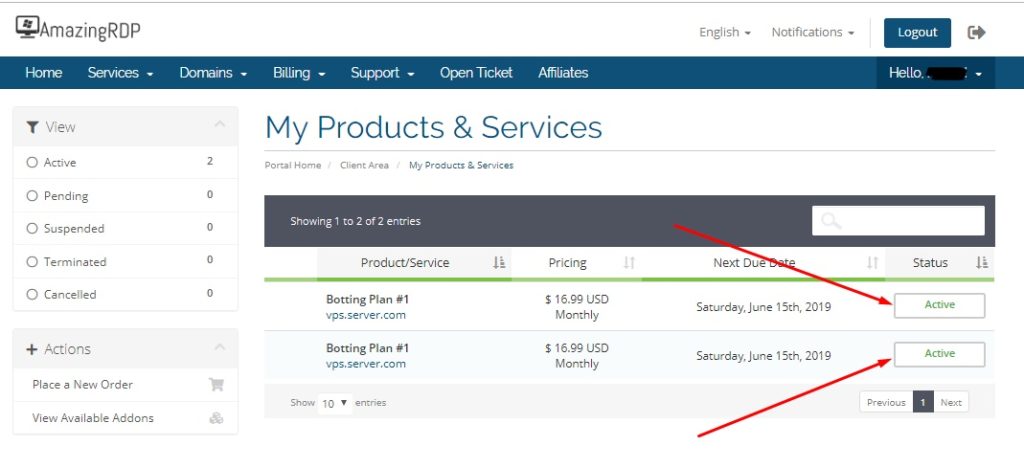This screenshot has height=468, width=1024.
Task: Click first row Saturday, June 15th, 2019 date
Action: [763, 307]
